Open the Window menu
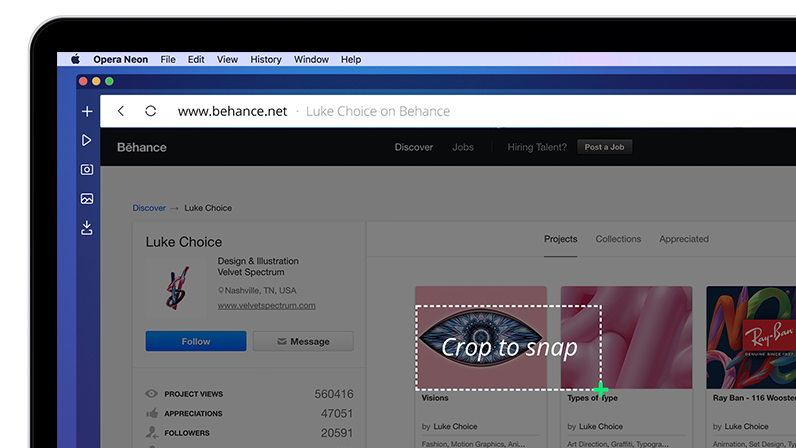This screenshot has width=796, height=448. click(311, 59)
